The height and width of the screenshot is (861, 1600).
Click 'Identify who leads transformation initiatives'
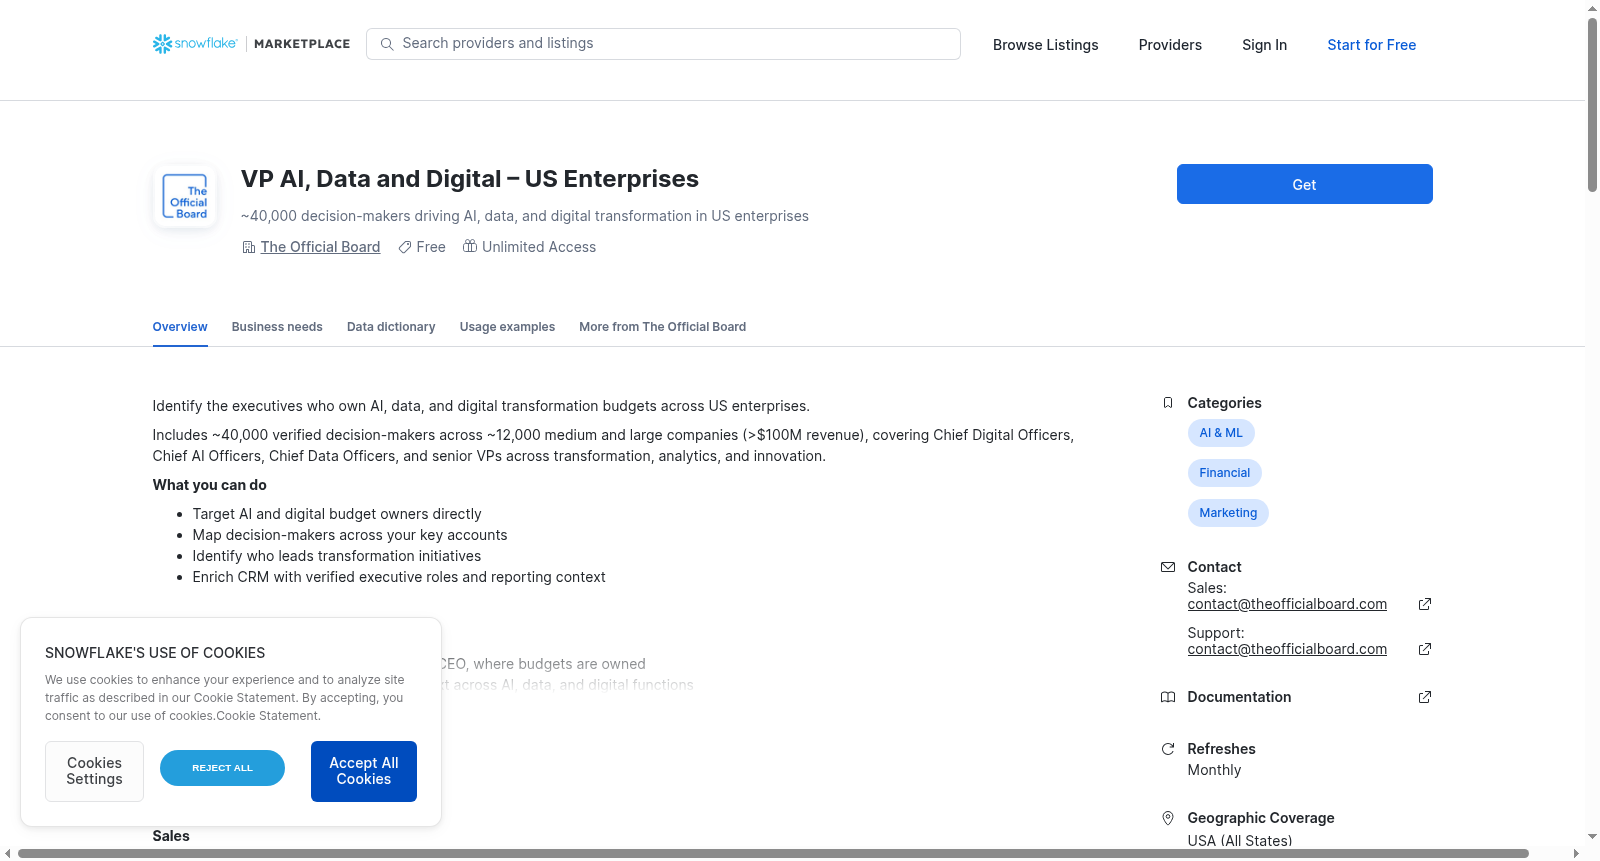click(x=337, y=556)
